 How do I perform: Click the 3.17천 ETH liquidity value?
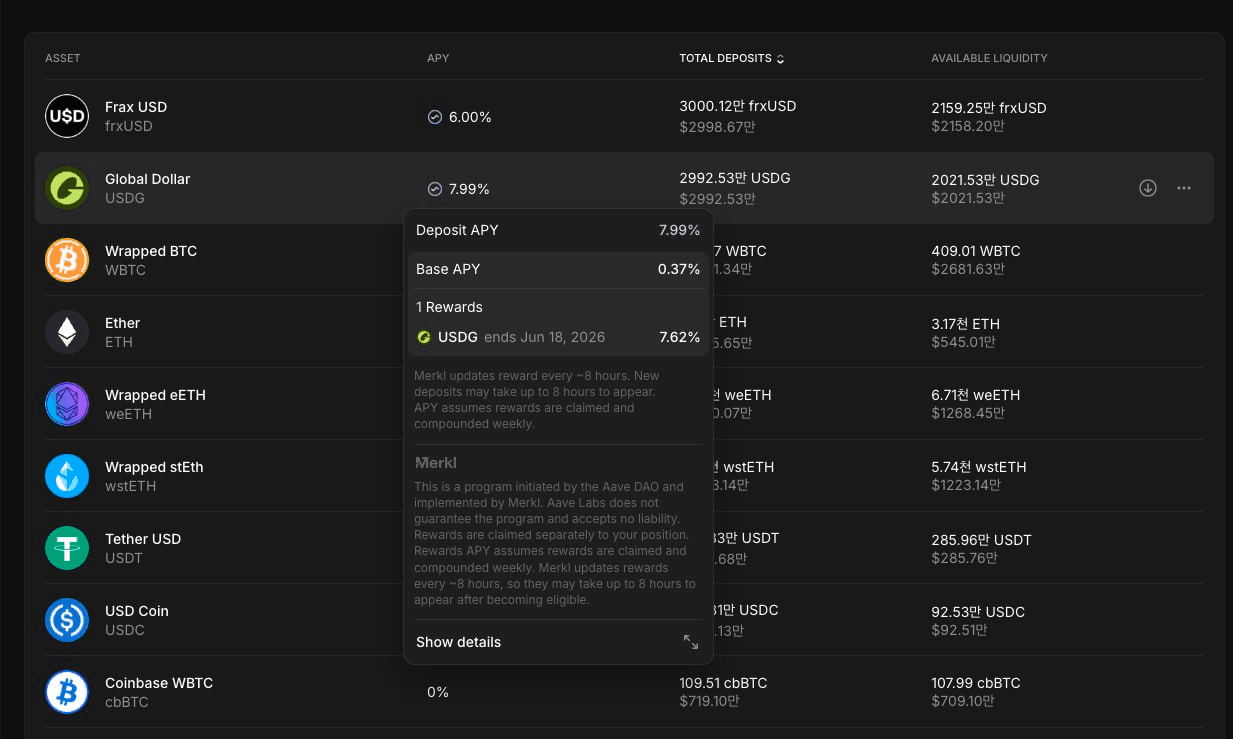click(965, 324)
